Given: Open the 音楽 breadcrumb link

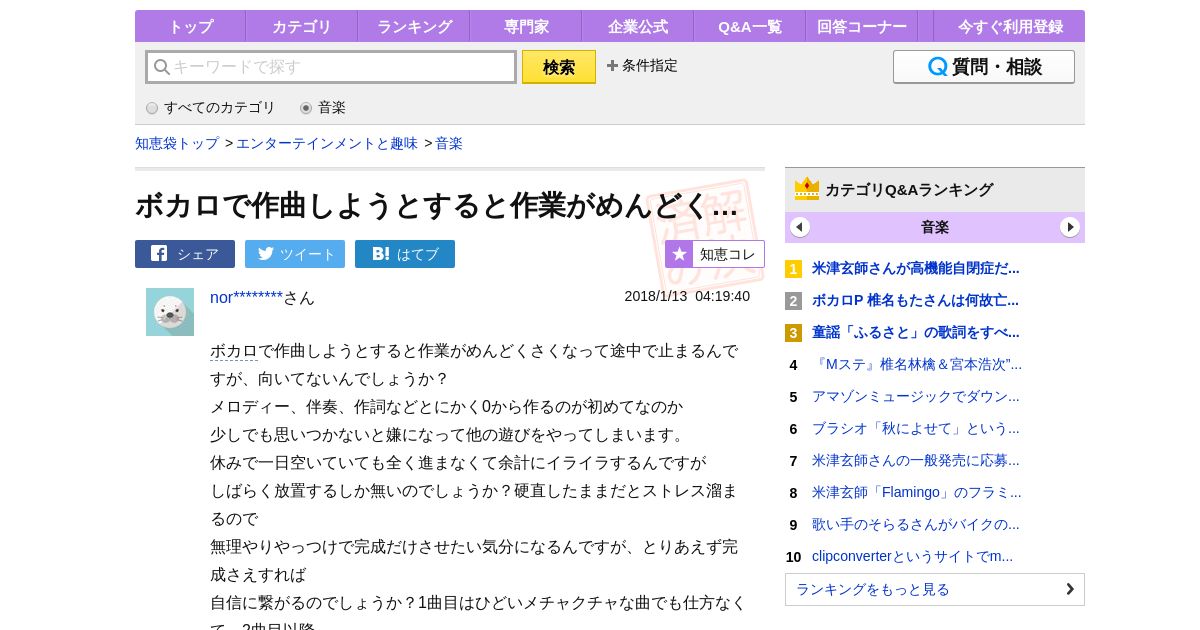Looking at the screenshot, I should tap(449, 143).
